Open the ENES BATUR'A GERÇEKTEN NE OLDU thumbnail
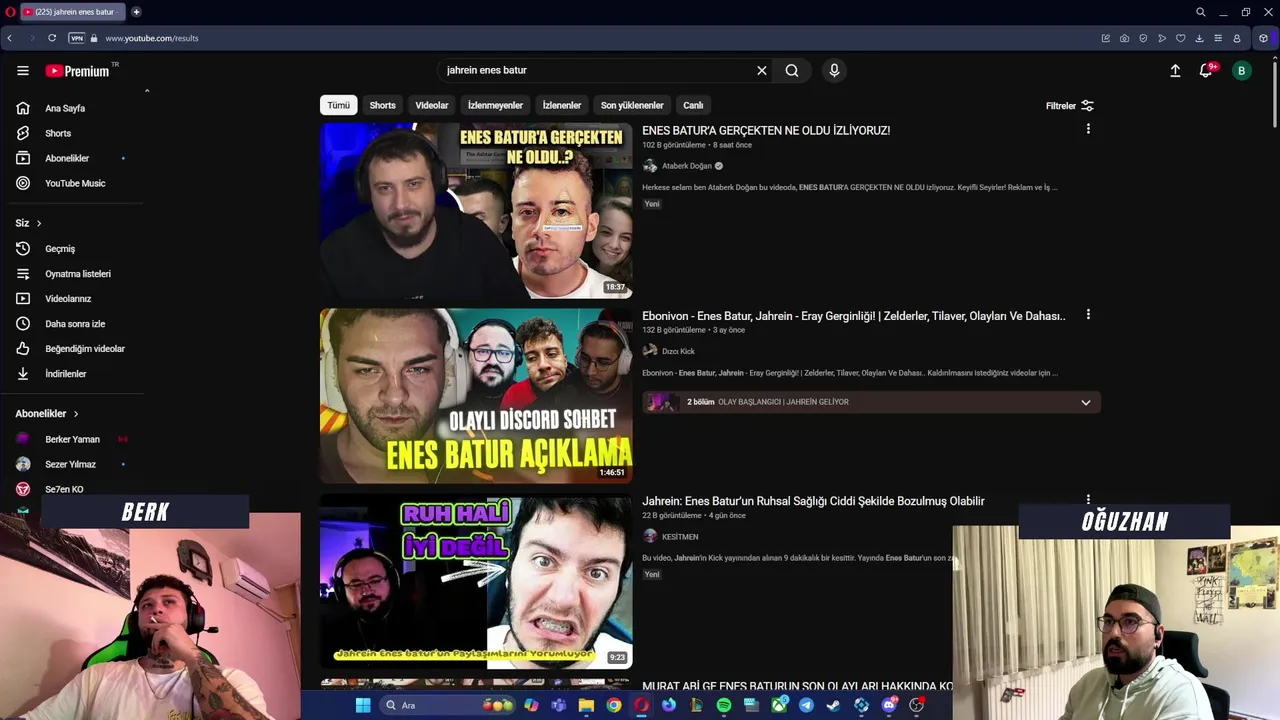Viewport: 1280px width, 720px height. click(476, 210)
